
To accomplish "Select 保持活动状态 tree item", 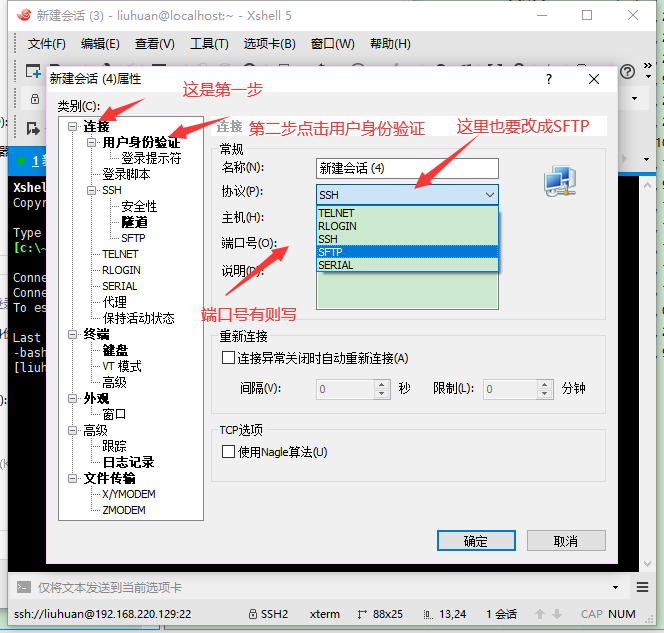I will pos(138,318).
